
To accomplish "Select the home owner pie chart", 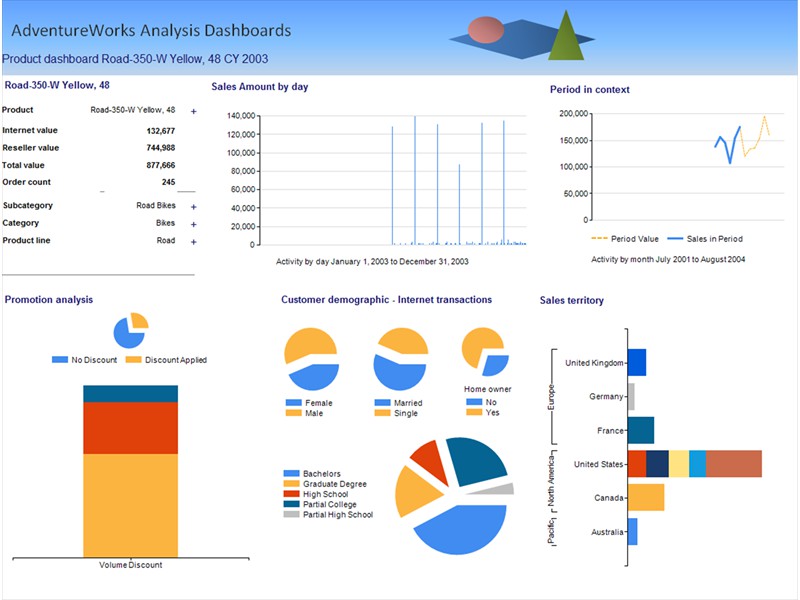I will (485, 352).
